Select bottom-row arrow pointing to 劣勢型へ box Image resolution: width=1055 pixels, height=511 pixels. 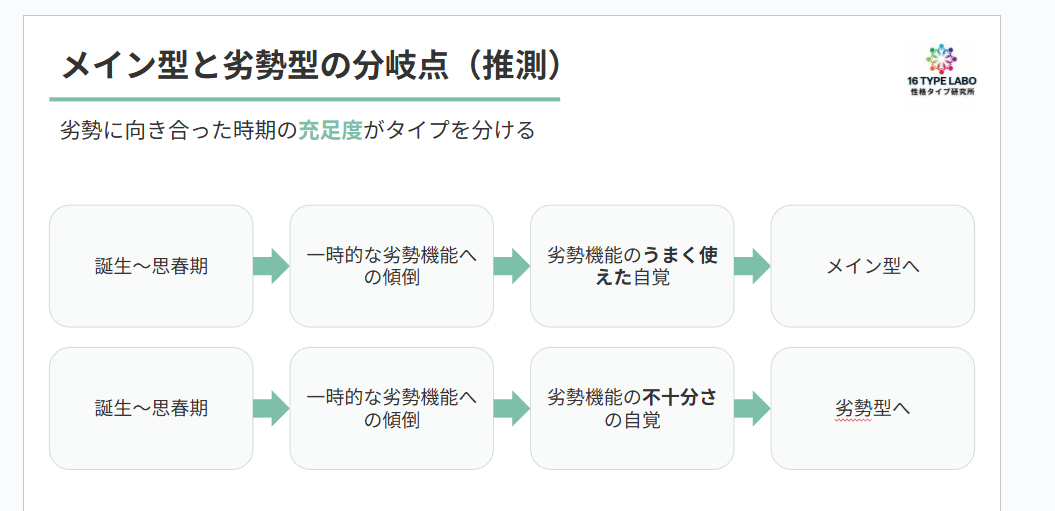(751, 408)
